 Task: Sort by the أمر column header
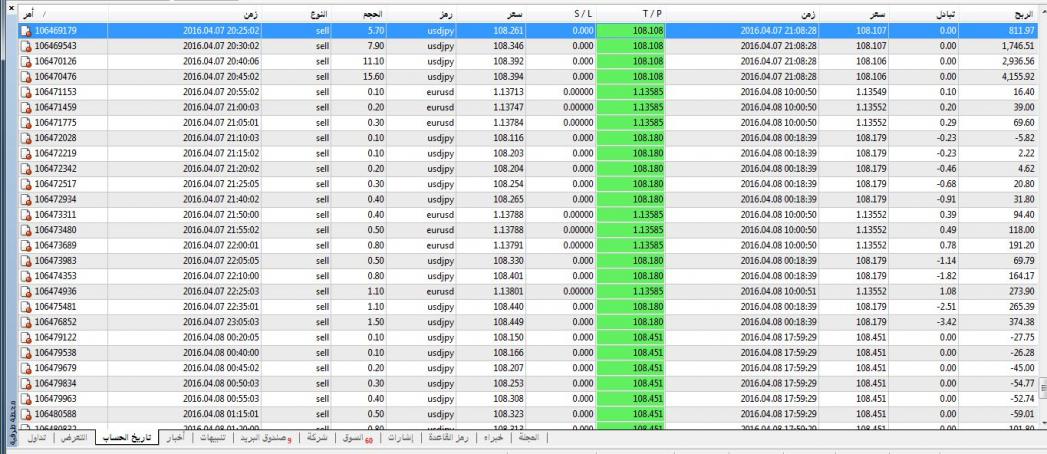pyautogui.click(x=63, y=13)
